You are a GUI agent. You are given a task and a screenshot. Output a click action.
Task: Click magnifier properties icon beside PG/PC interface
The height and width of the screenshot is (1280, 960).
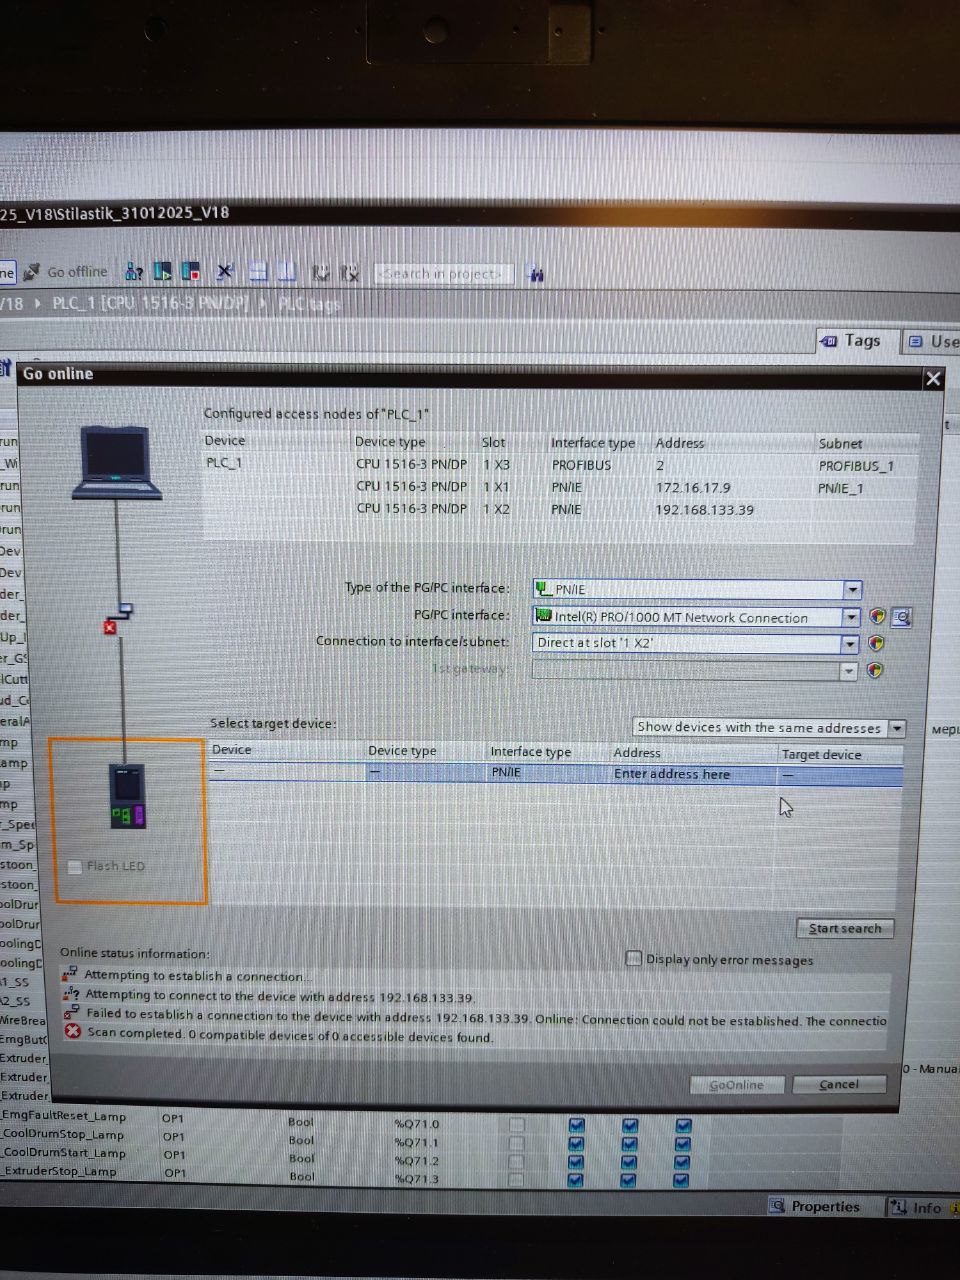[901, 617]
